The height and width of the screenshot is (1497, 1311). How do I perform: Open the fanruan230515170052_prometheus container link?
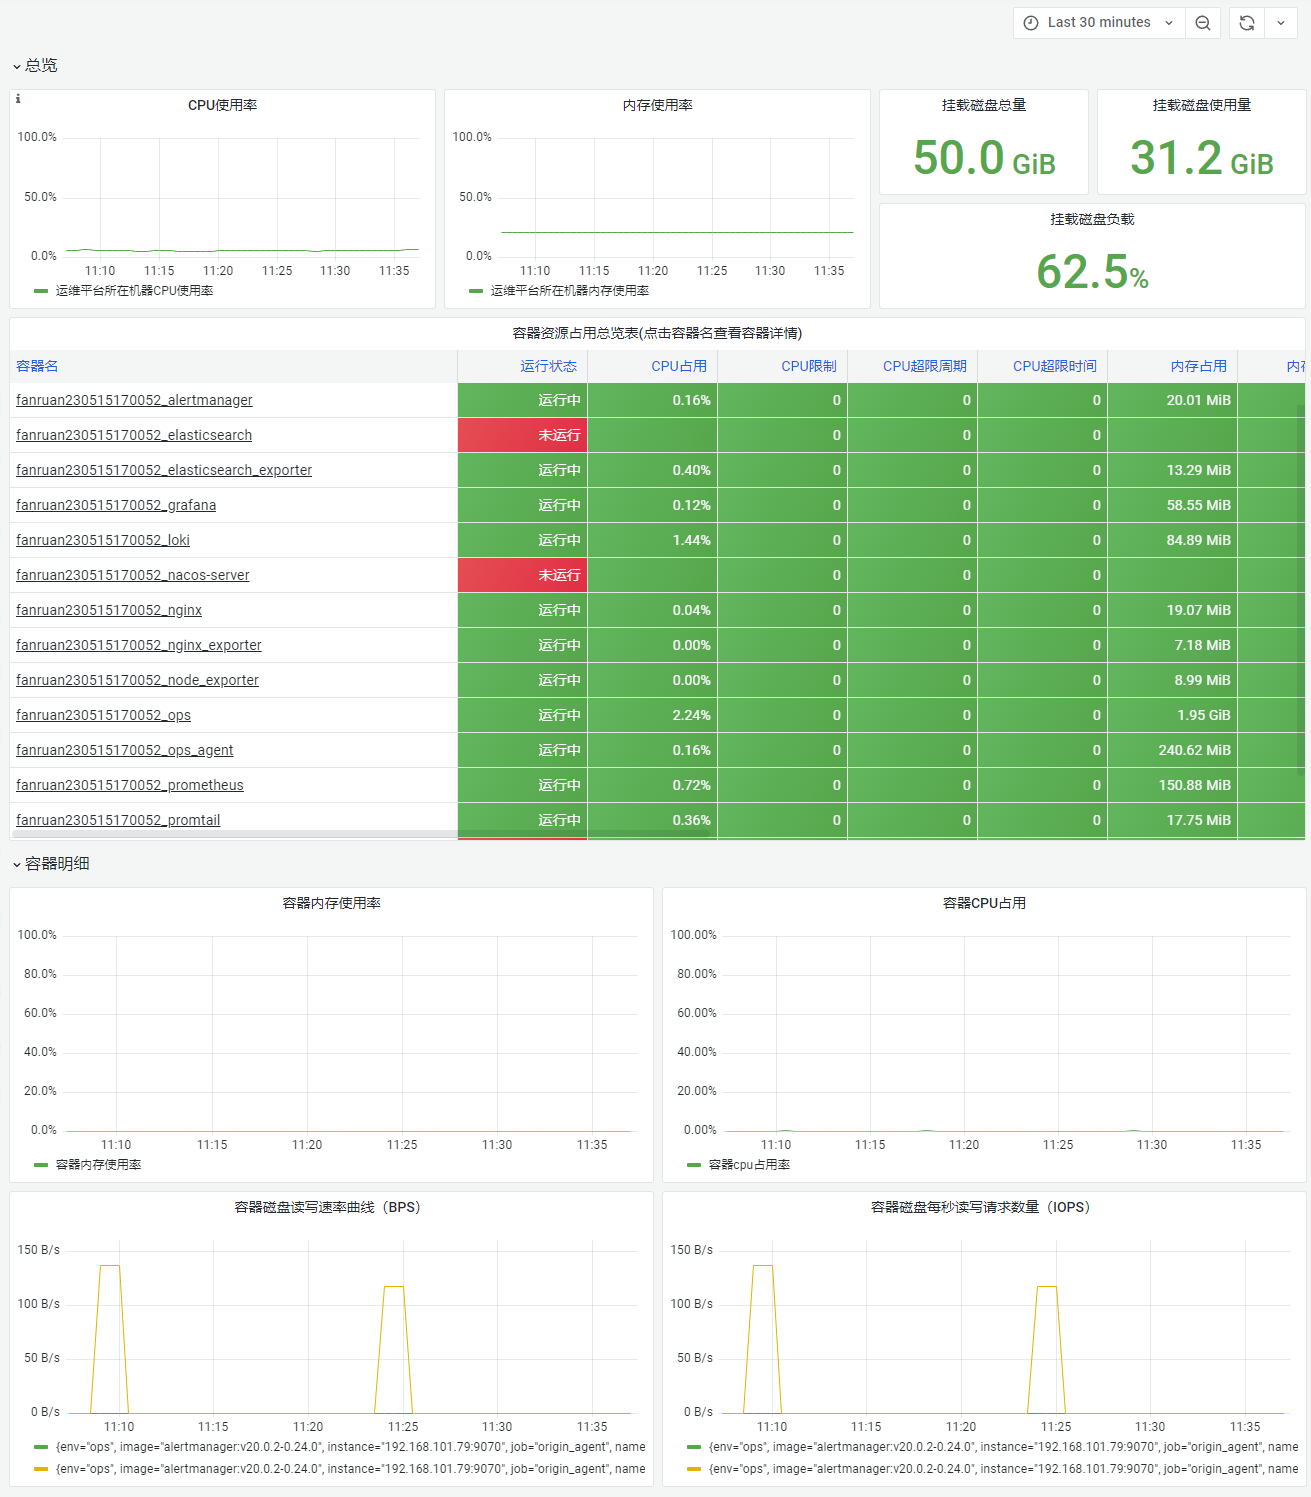[130, 785]
